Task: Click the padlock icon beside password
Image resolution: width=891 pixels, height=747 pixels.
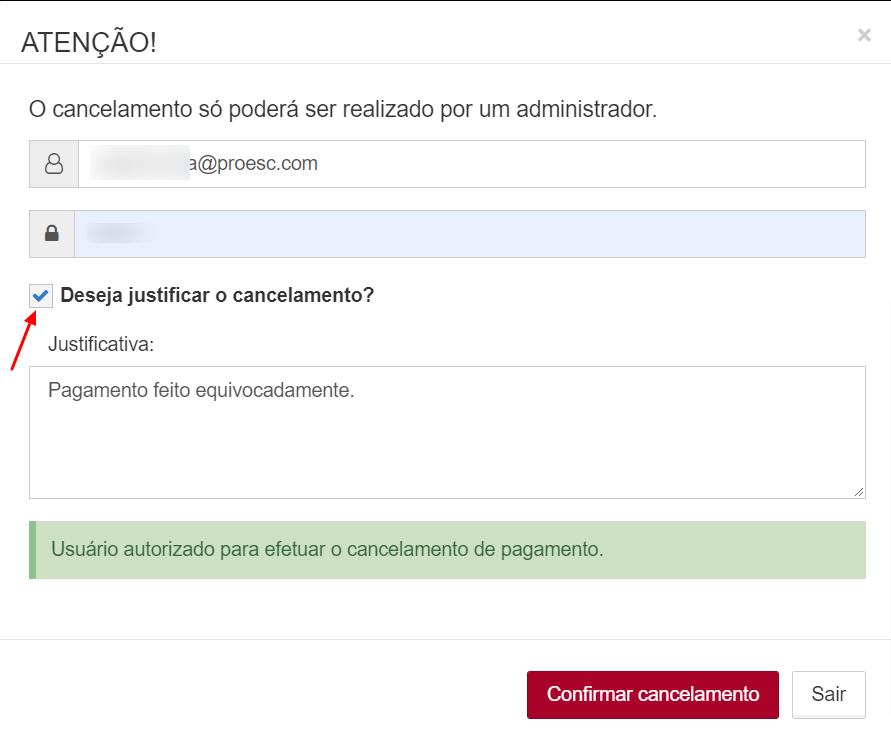Action: click(52, 233)
